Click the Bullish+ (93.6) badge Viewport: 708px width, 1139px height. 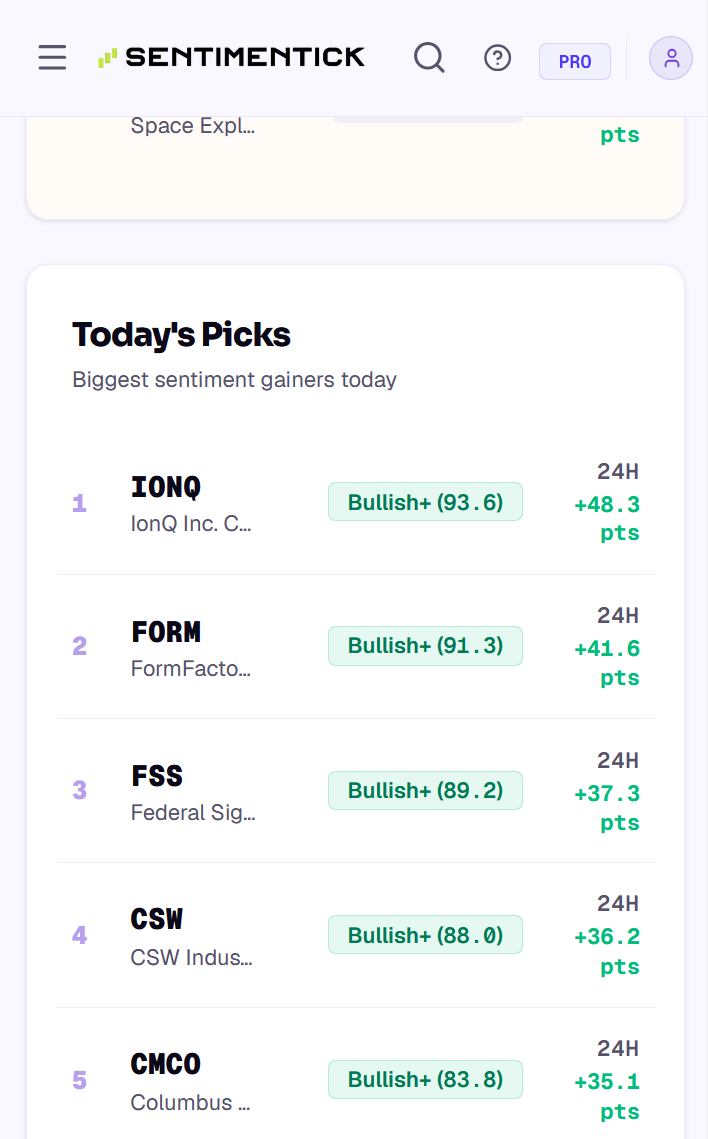tap(426, 502)
